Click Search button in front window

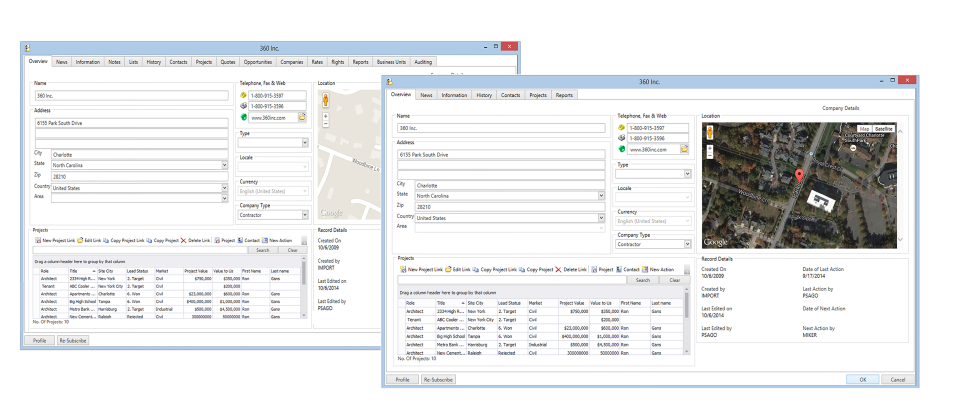643,280
